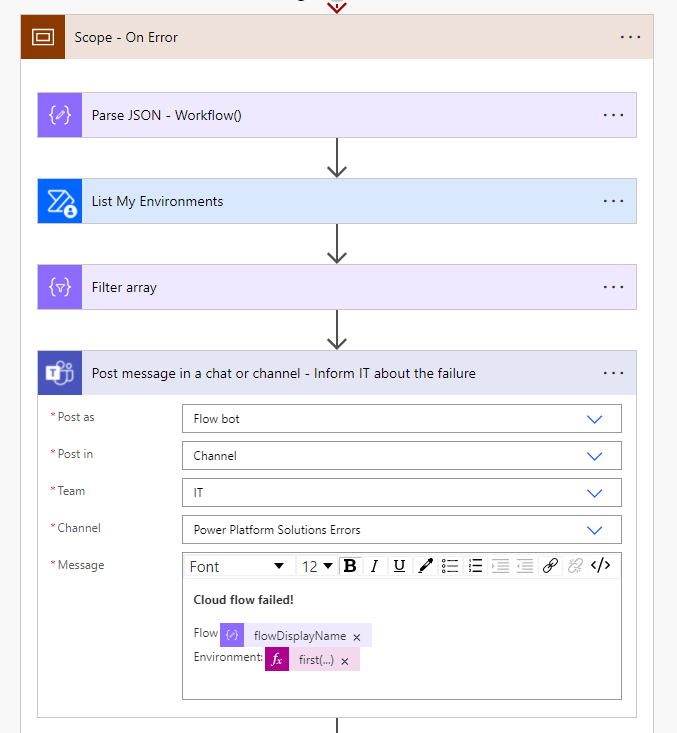The width and height of the screenshot is (677, 733).
Task: Click the font color pen icon
Action: point(425,566)
